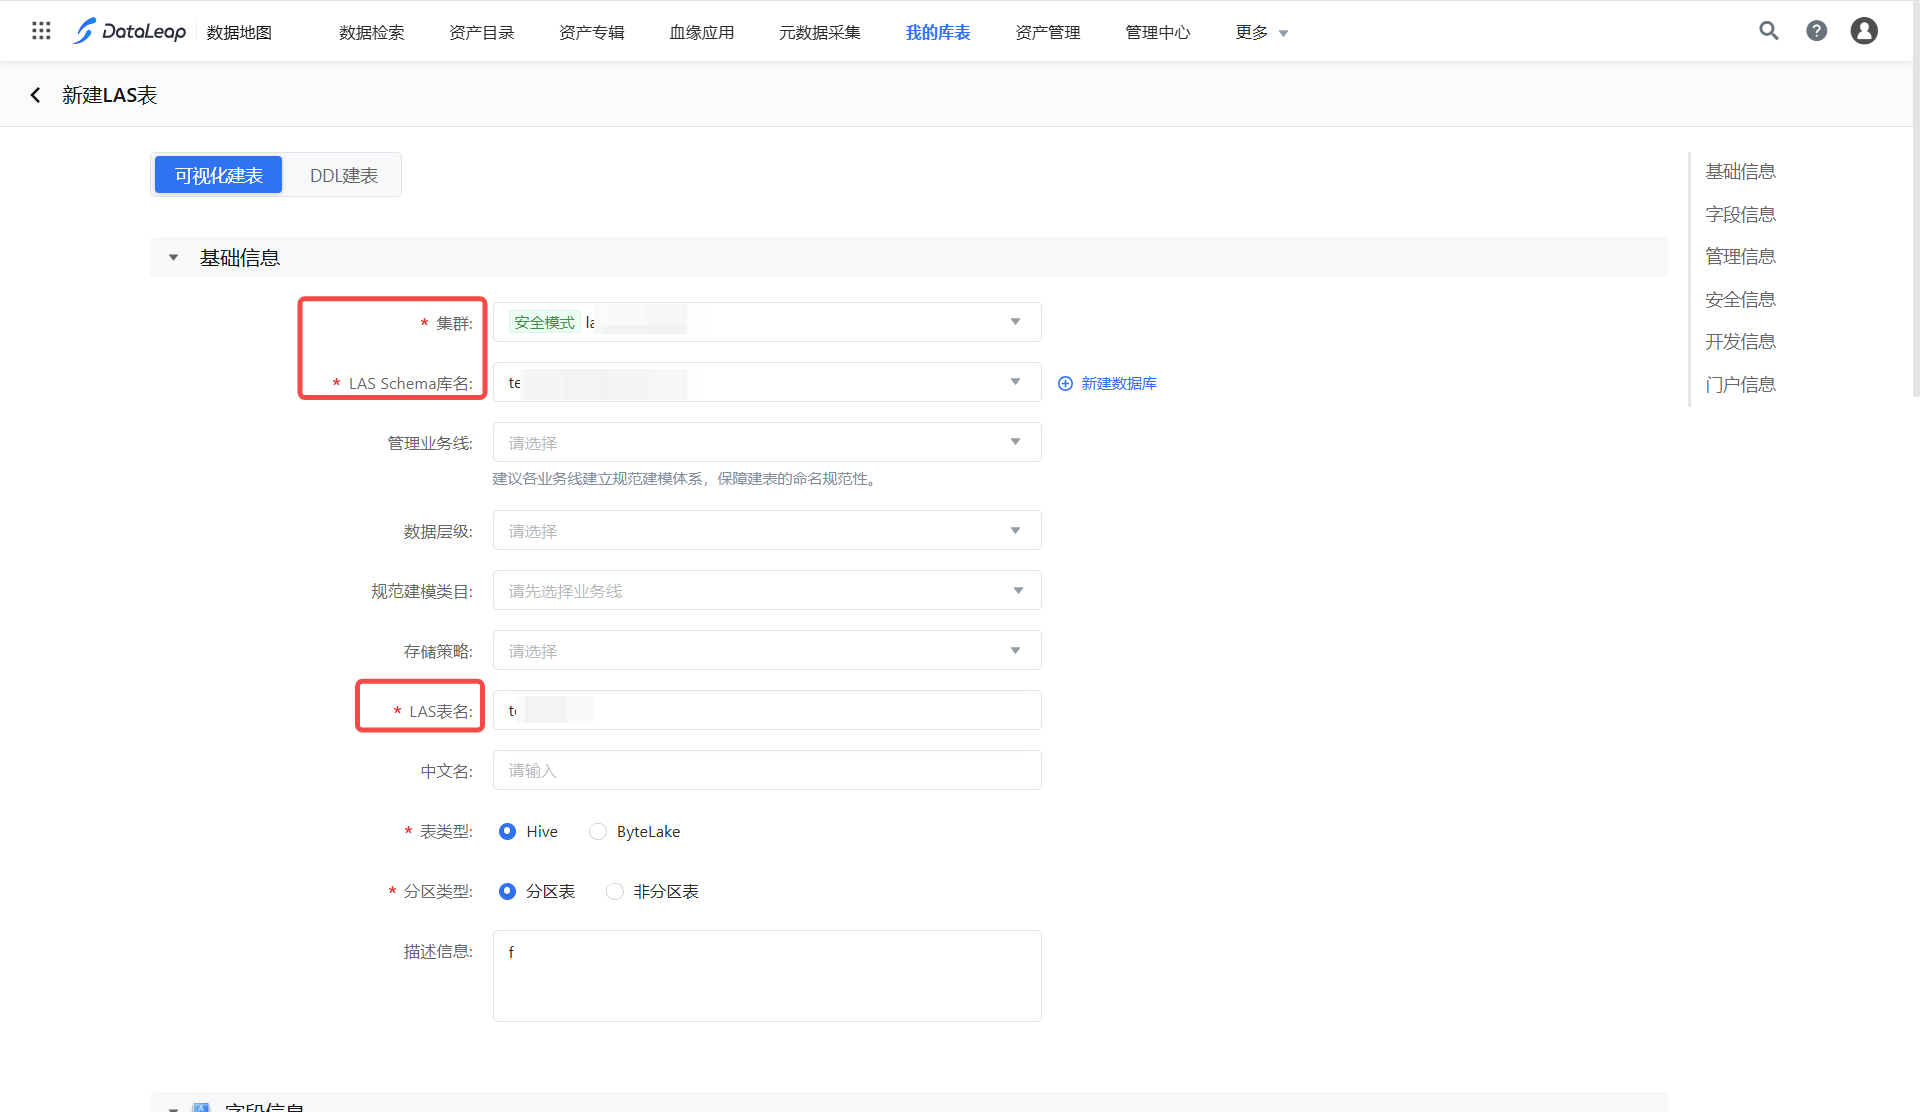
Task: Select the 分区表 partition option
Action: (508, 892)
